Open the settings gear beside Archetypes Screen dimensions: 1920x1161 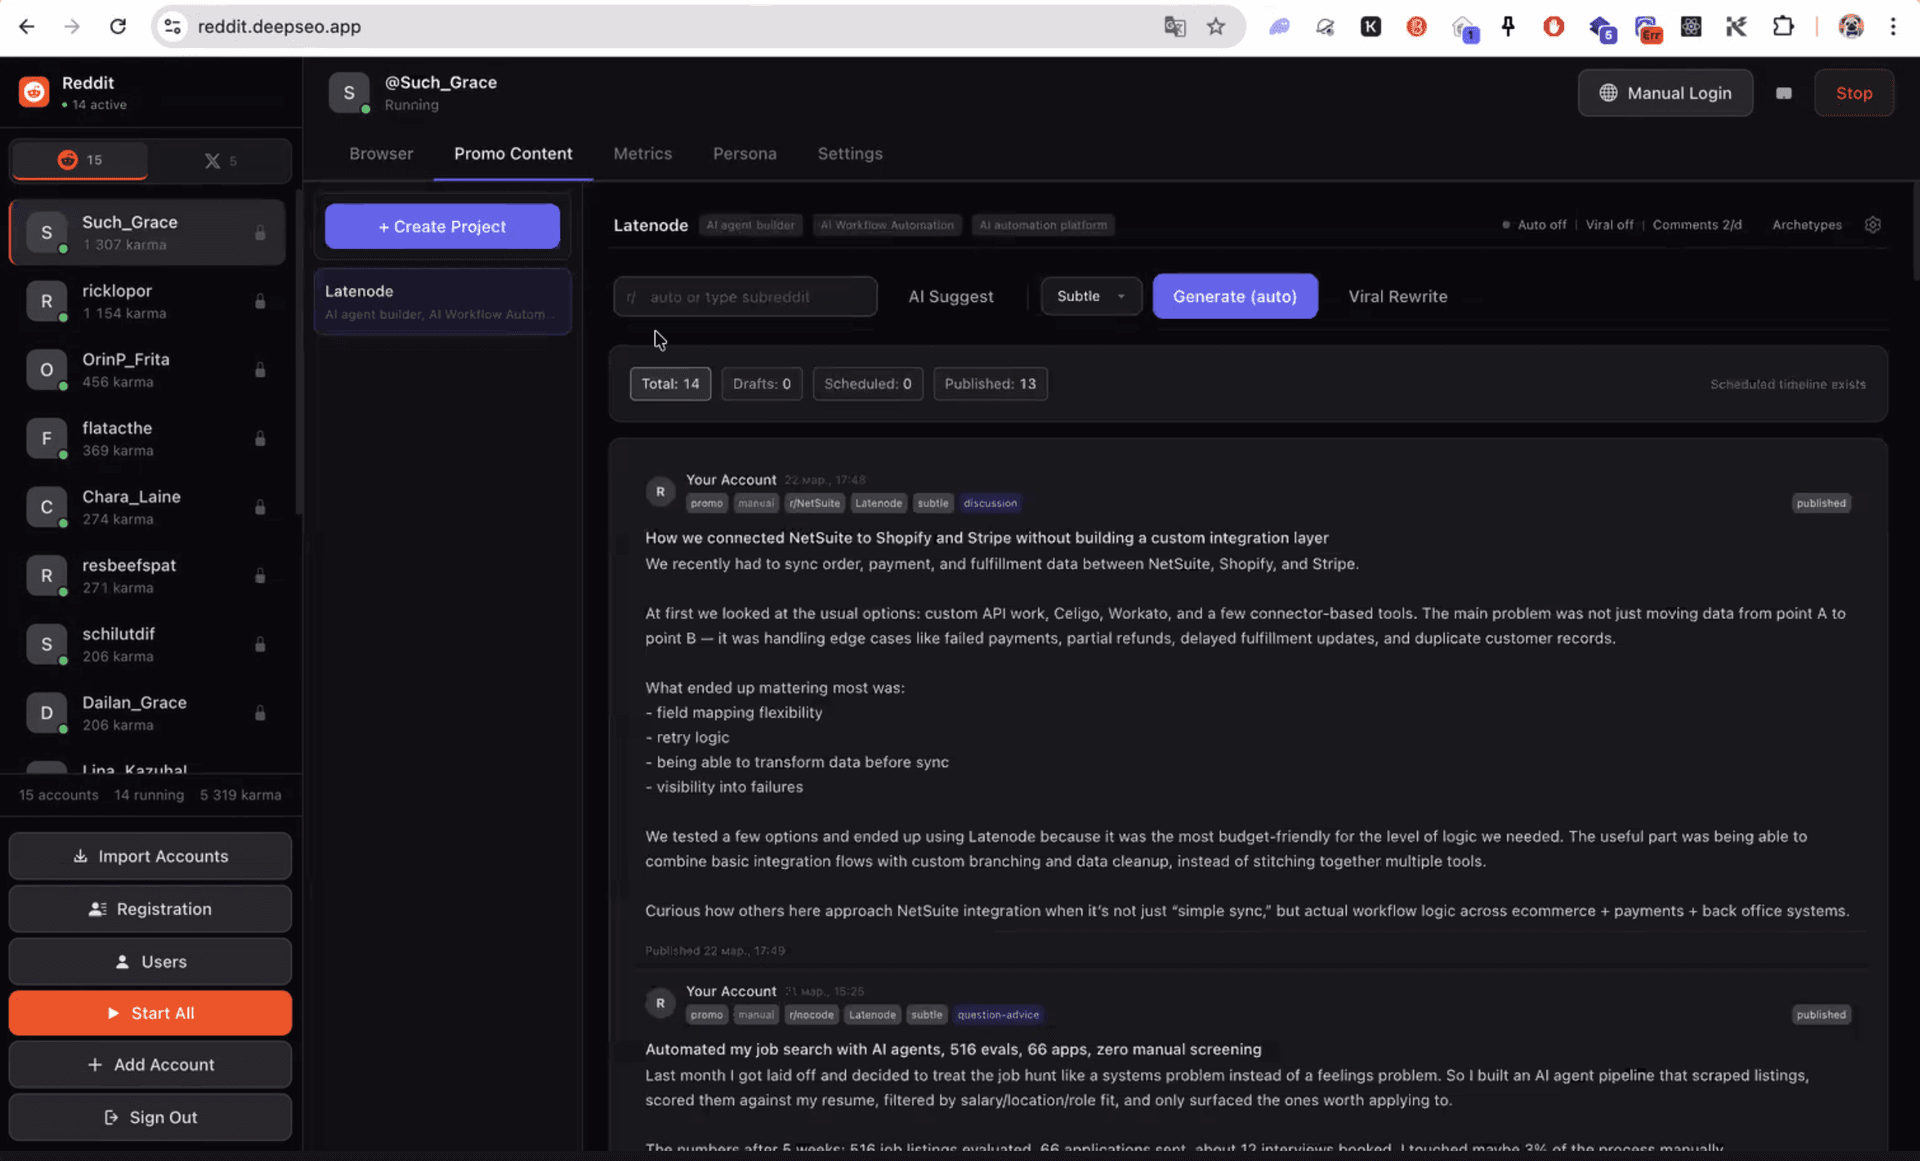1874,225
